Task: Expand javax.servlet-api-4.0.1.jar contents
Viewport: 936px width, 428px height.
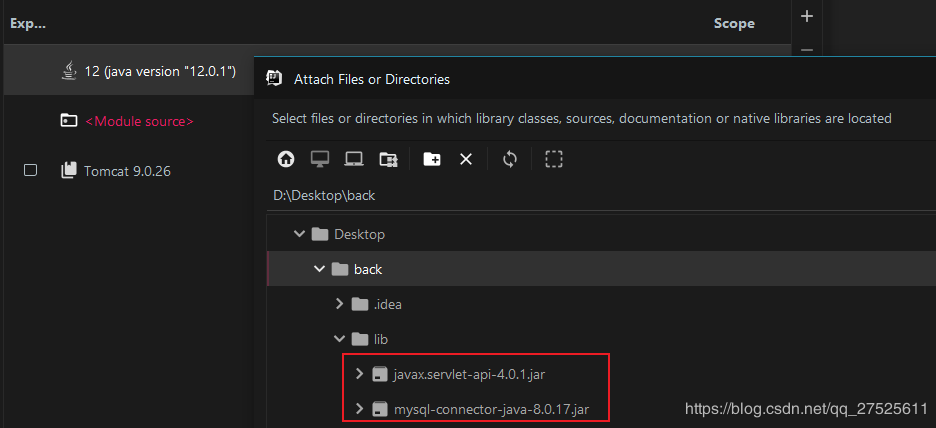Action: (360, 374)
